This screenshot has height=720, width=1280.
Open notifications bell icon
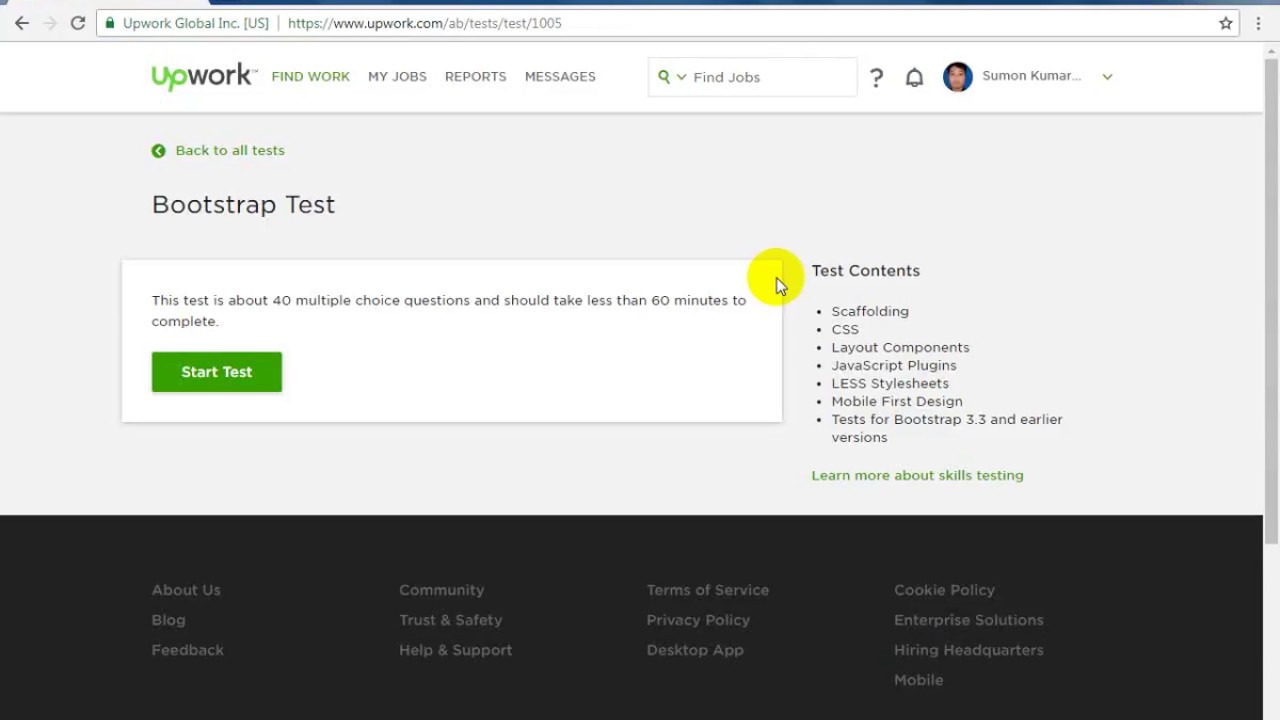click(914, 77)
